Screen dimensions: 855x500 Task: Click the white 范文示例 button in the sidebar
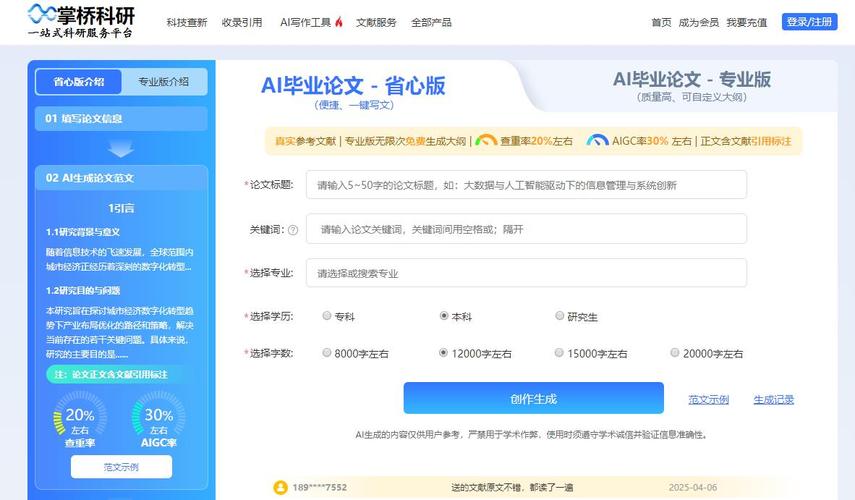[121, 467]
